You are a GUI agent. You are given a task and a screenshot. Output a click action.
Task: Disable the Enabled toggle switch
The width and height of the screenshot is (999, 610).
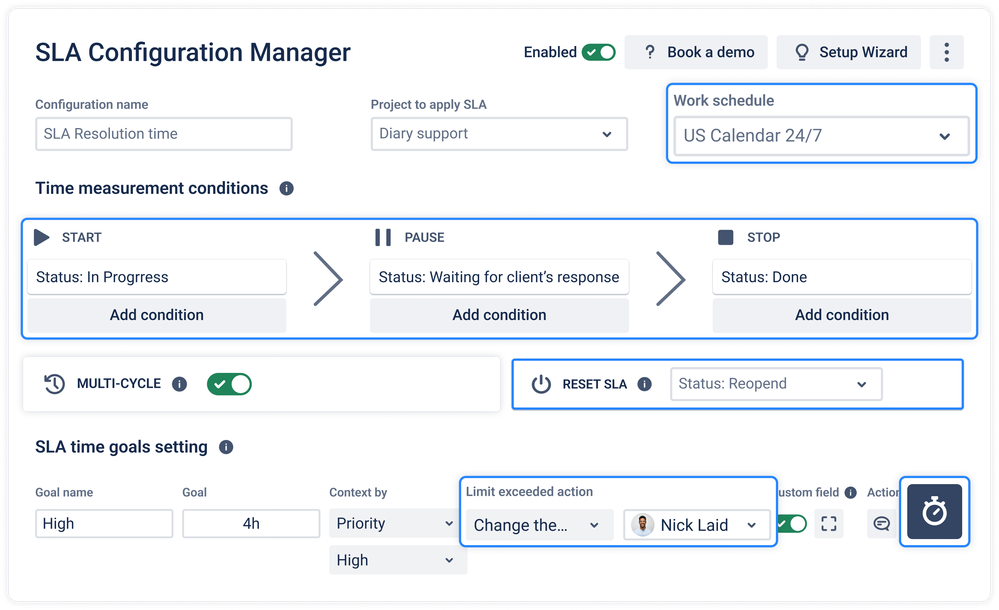point(599,52)
